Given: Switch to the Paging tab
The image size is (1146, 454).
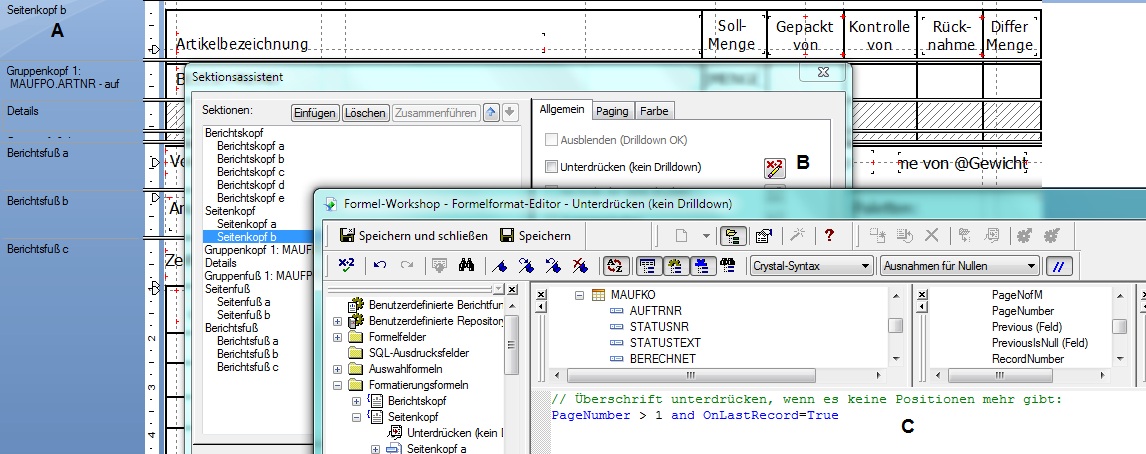Looking at the screenshot, I should 612,111.
